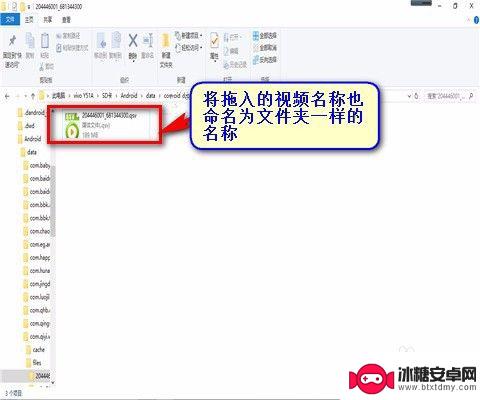Select Paste shortcut (粘贴快捷方式) in ribbon
Viewport: 480px width, 400px height.
point(72,48)
